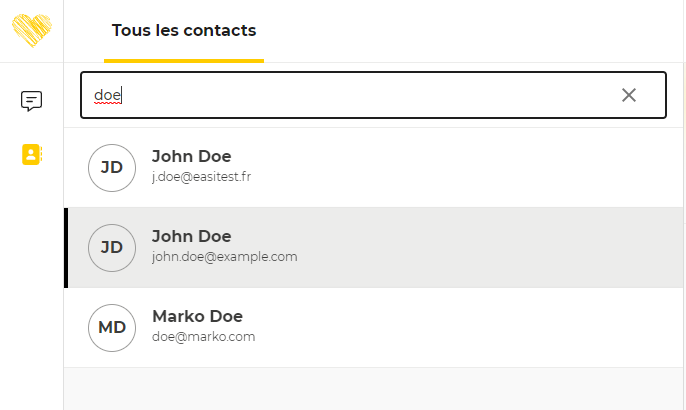Select the John Doe name above john.doe@example.com
Image resolution: width=686 pixels, height=410 pixels.
(191, 236)
